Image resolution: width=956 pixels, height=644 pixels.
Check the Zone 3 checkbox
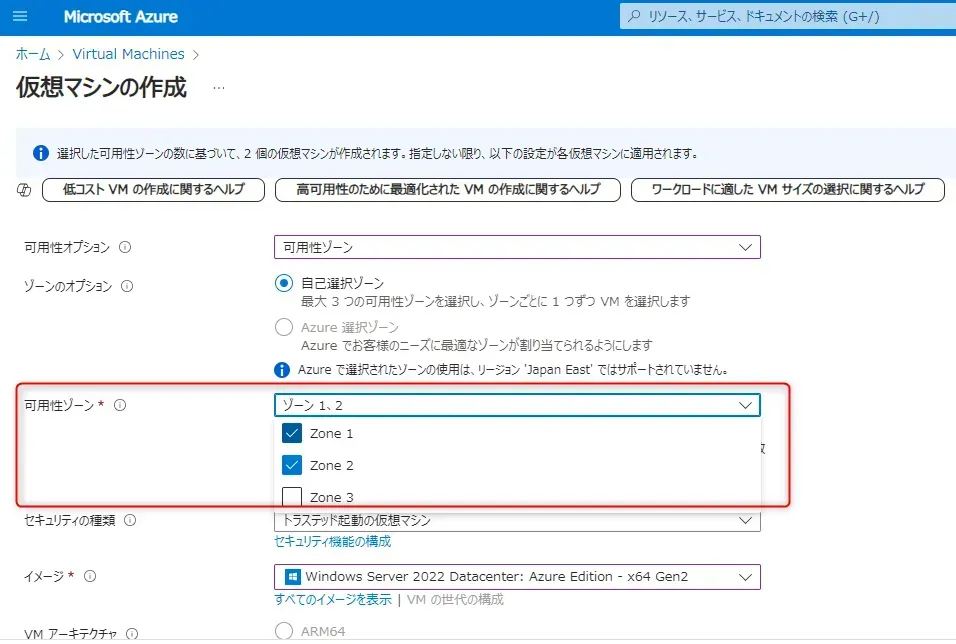tap(292, 496)
